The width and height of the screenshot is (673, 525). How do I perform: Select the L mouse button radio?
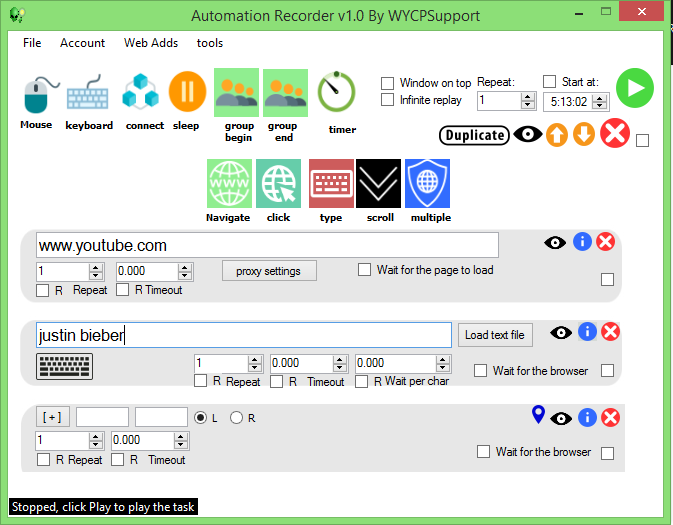pyautogui.click(x=200, y=418)
